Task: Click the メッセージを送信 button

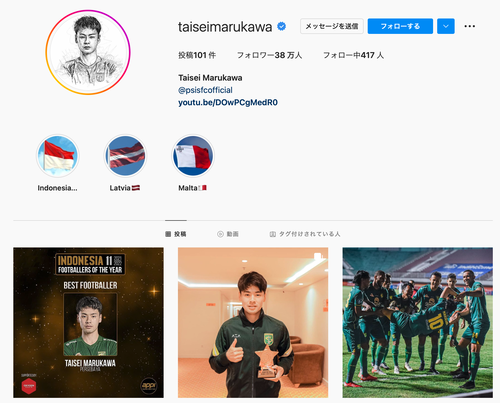Action: coord(332,26)
